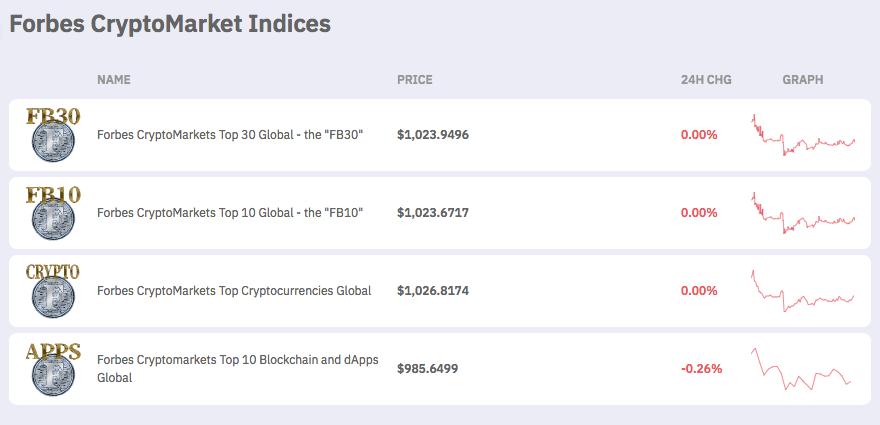Click the FB10 sparkline graph
This screenshot has height=425, width=880.
tap(803, 213)
